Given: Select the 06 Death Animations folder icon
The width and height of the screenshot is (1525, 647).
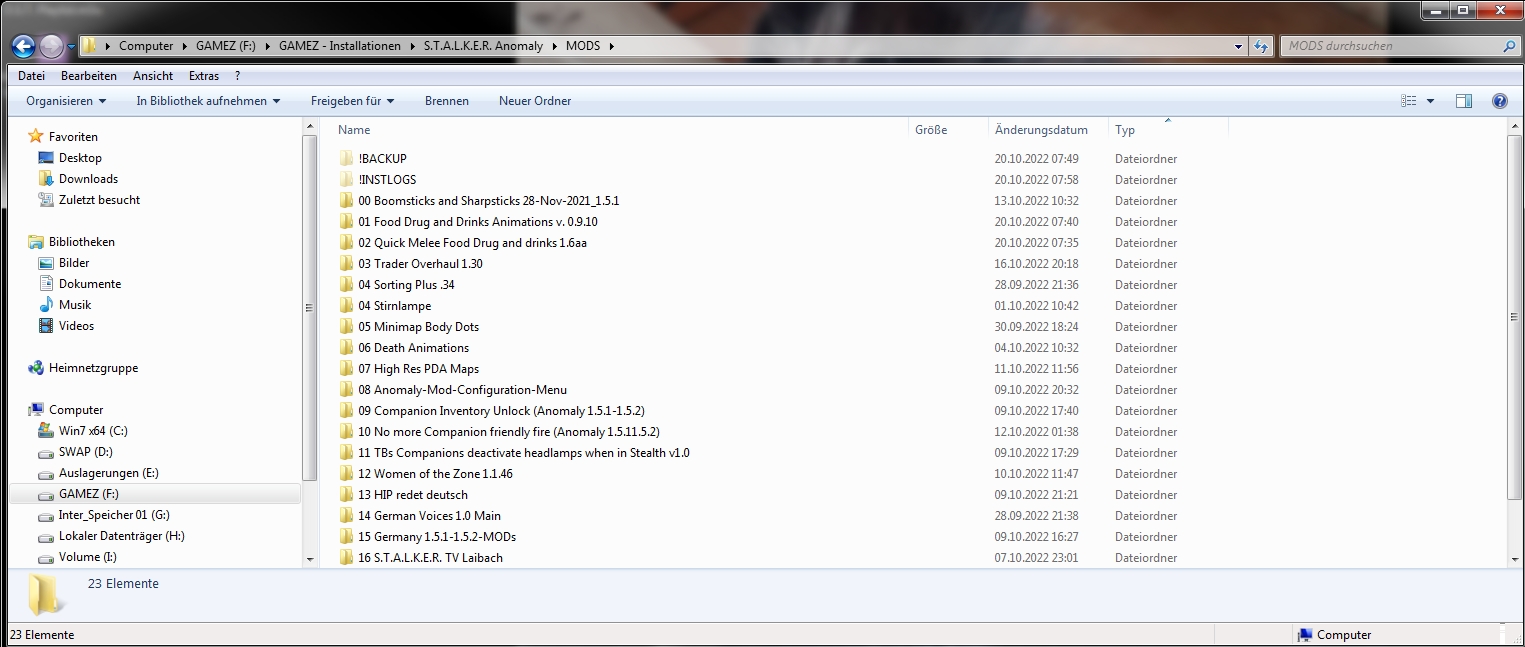Looking at the screenshot, I should tap(347, 347).
